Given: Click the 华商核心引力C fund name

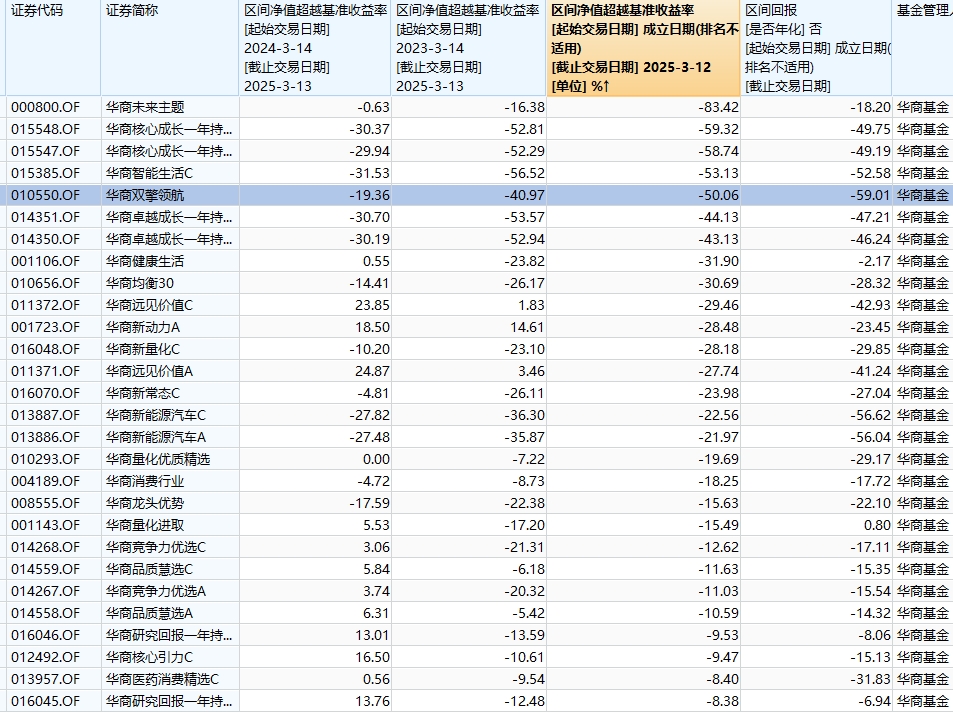Looking at the screenshot, I should point(149,657).
